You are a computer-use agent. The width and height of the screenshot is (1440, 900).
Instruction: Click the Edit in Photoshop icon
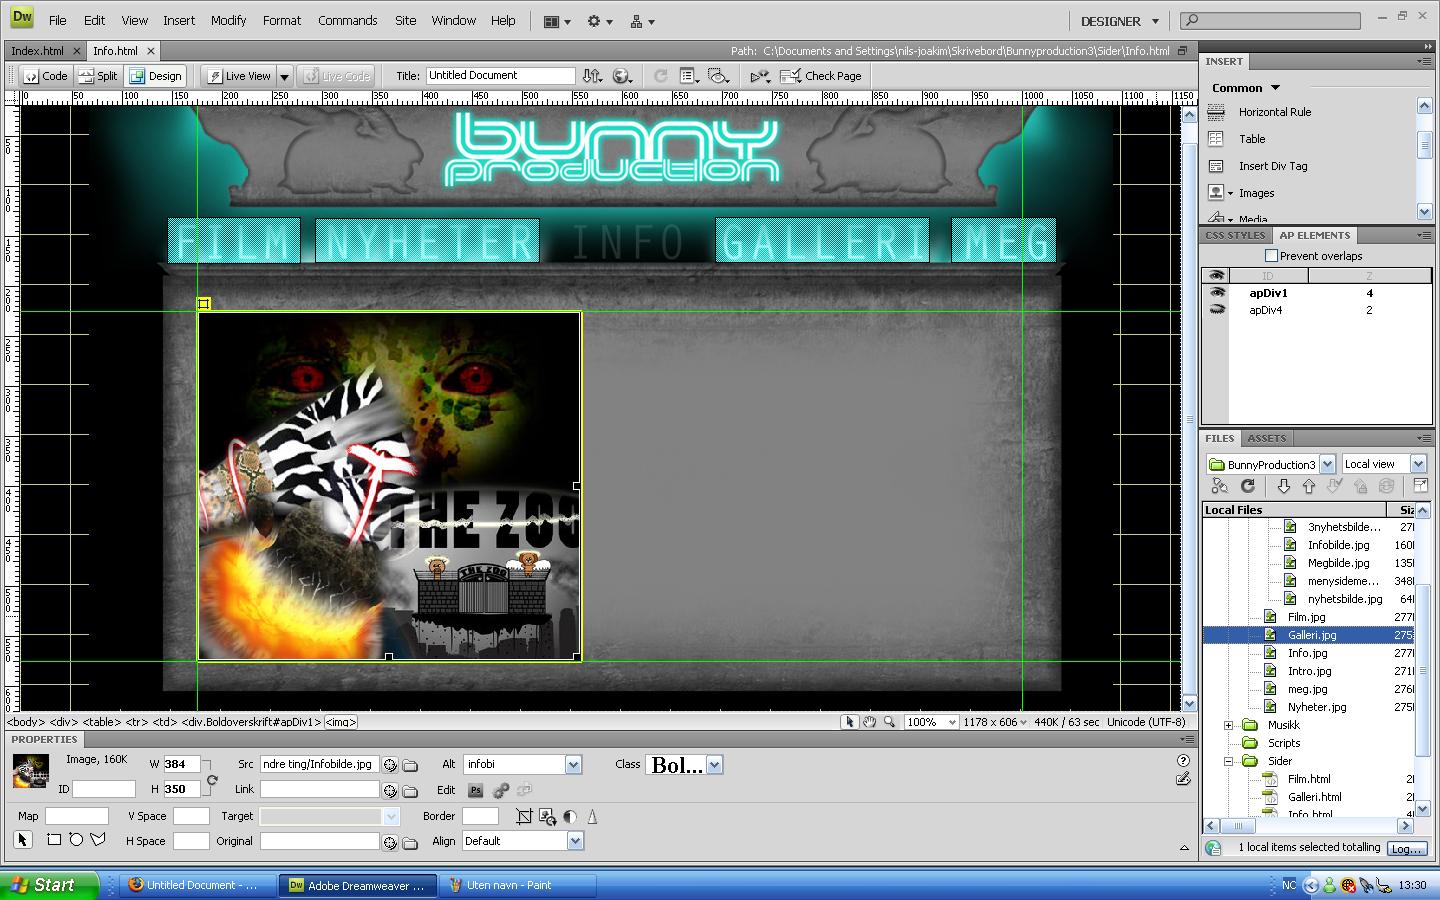(x=476, y=790)
